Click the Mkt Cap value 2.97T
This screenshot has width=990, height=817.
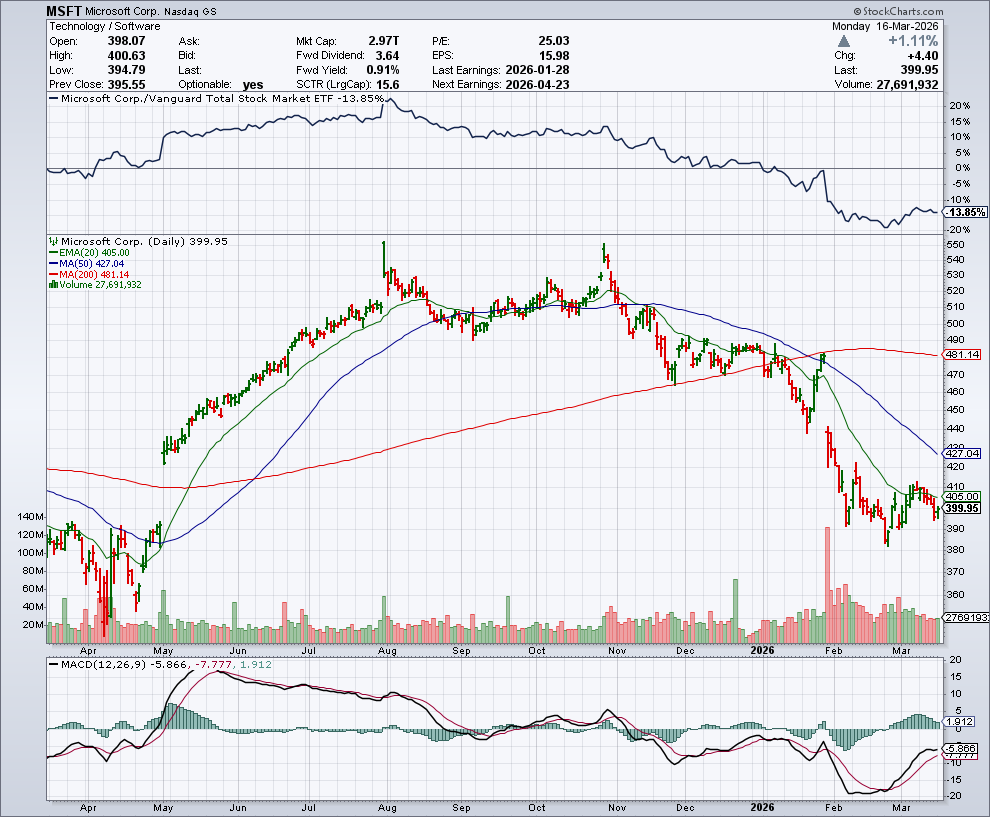coord(383,41)
